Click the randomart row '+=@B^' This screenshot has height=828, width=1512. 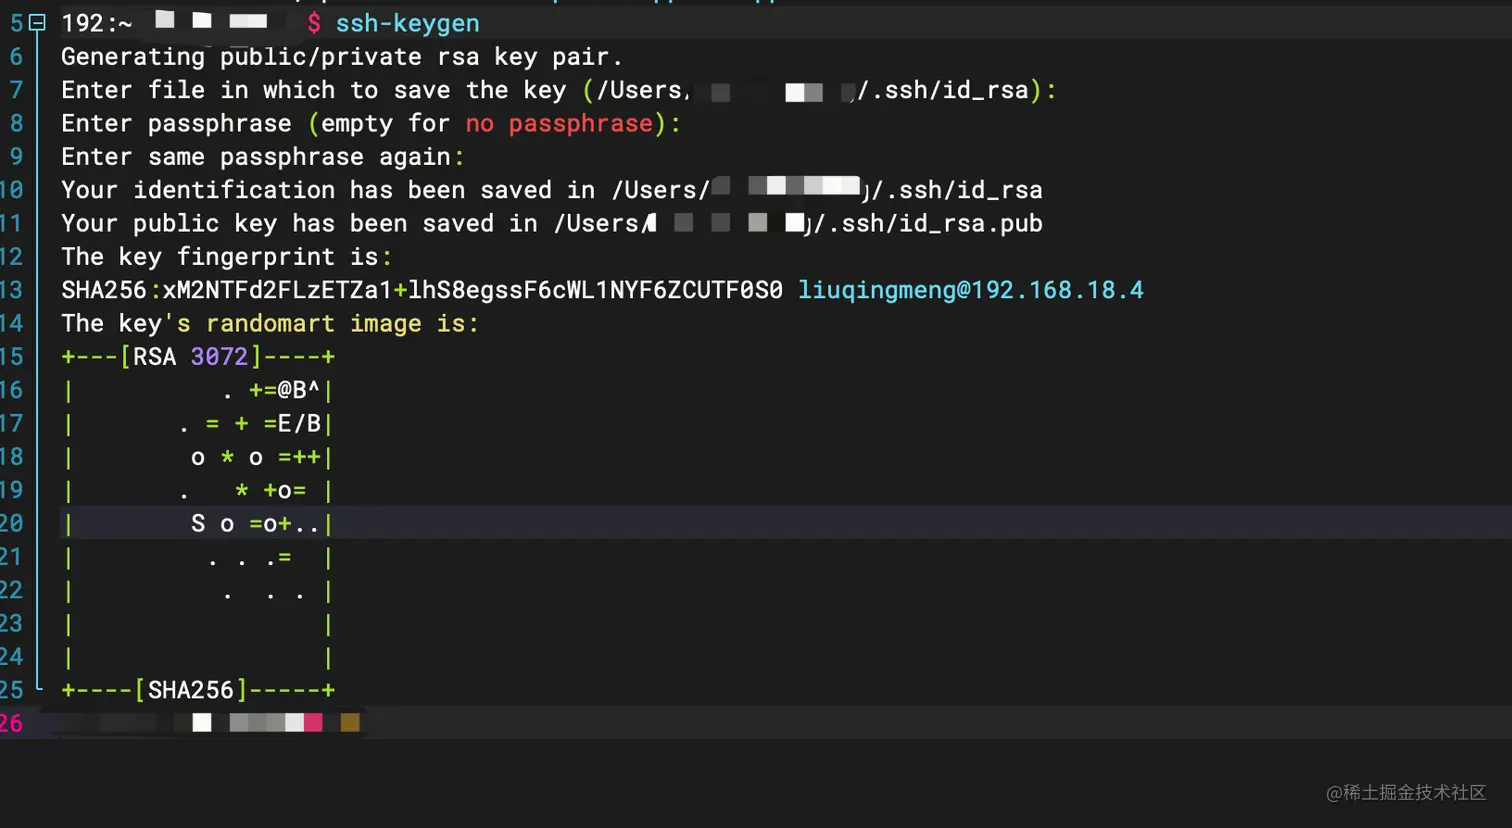(x=198, y=390)
